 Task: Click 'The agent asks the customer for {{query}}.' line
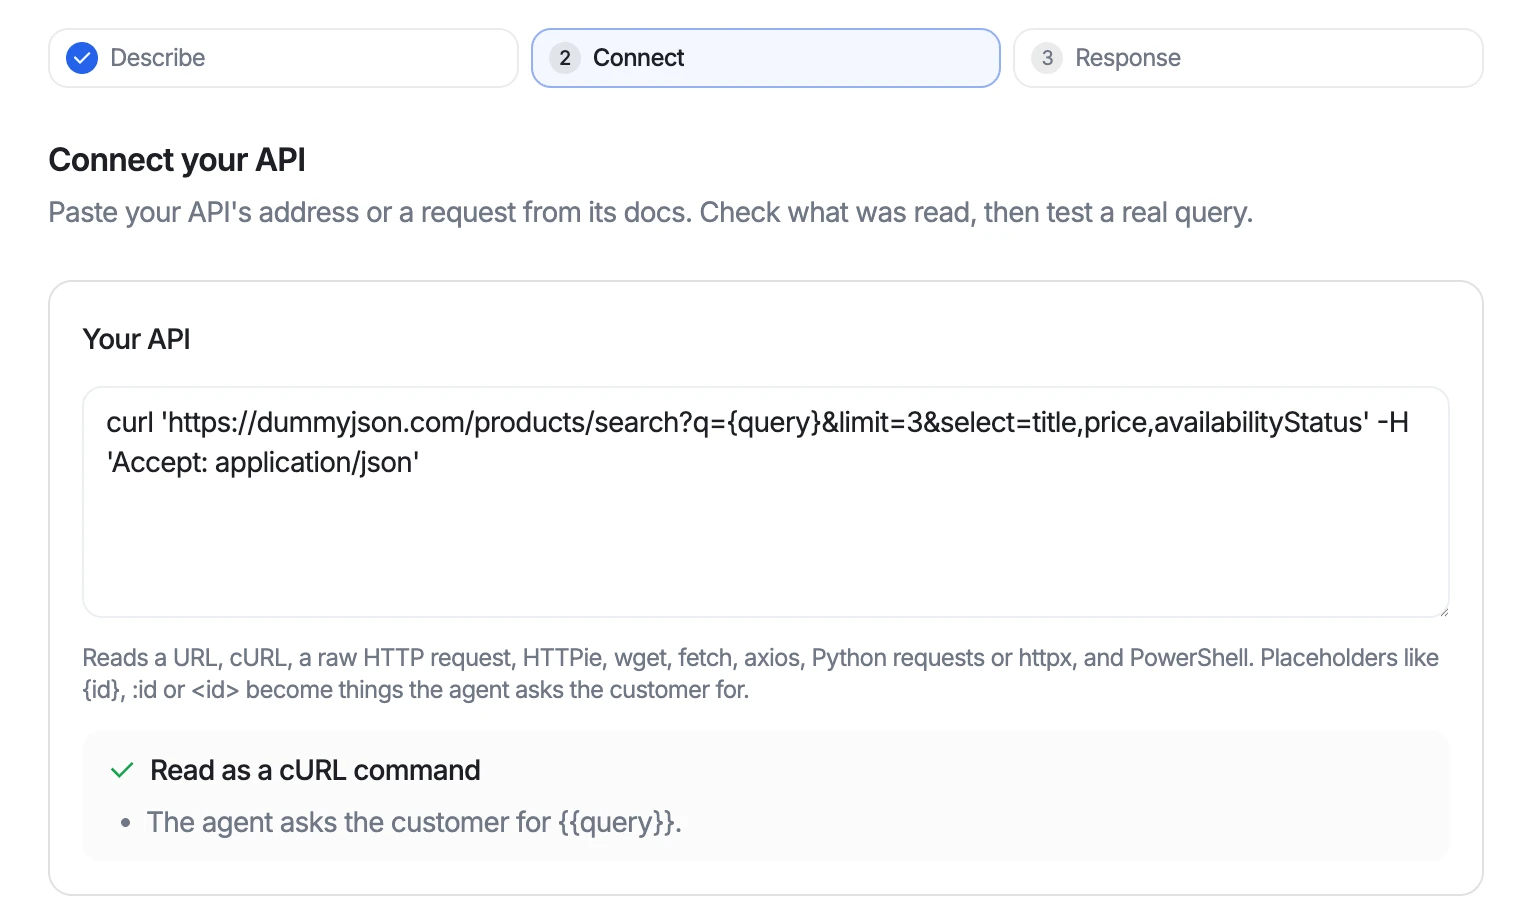(414, 822)
